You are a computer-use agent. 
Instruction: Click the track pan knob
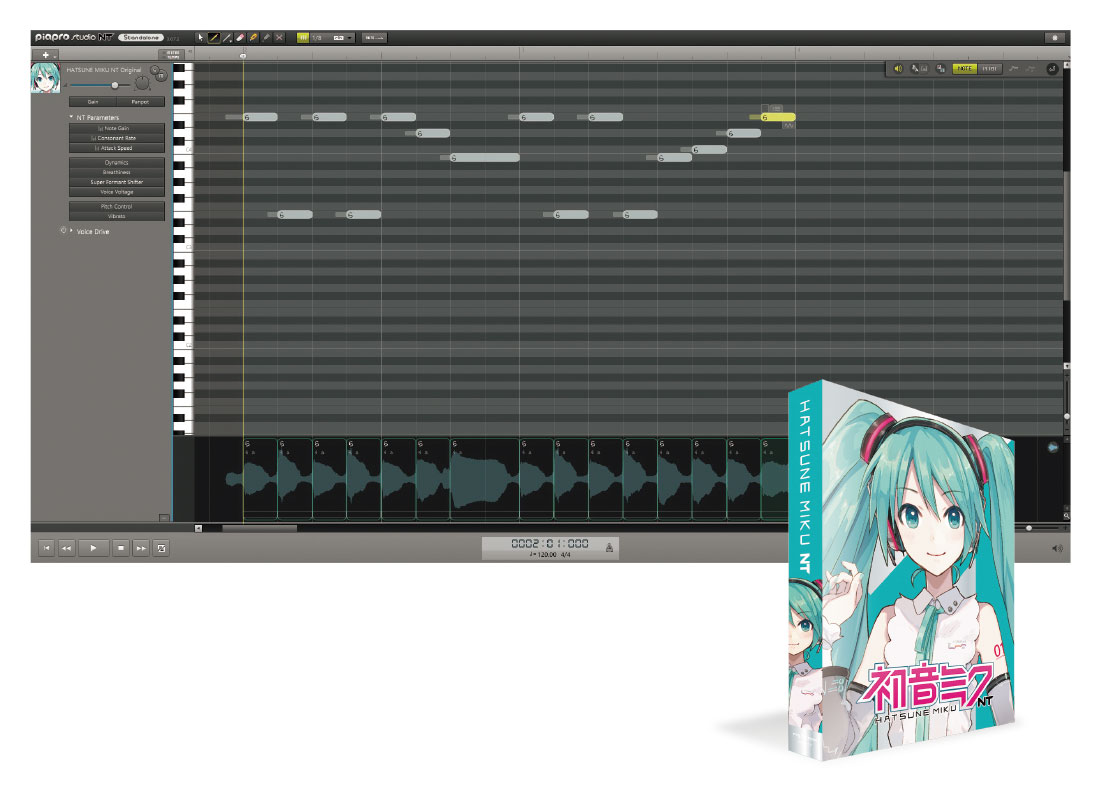[x=143, y=84]
